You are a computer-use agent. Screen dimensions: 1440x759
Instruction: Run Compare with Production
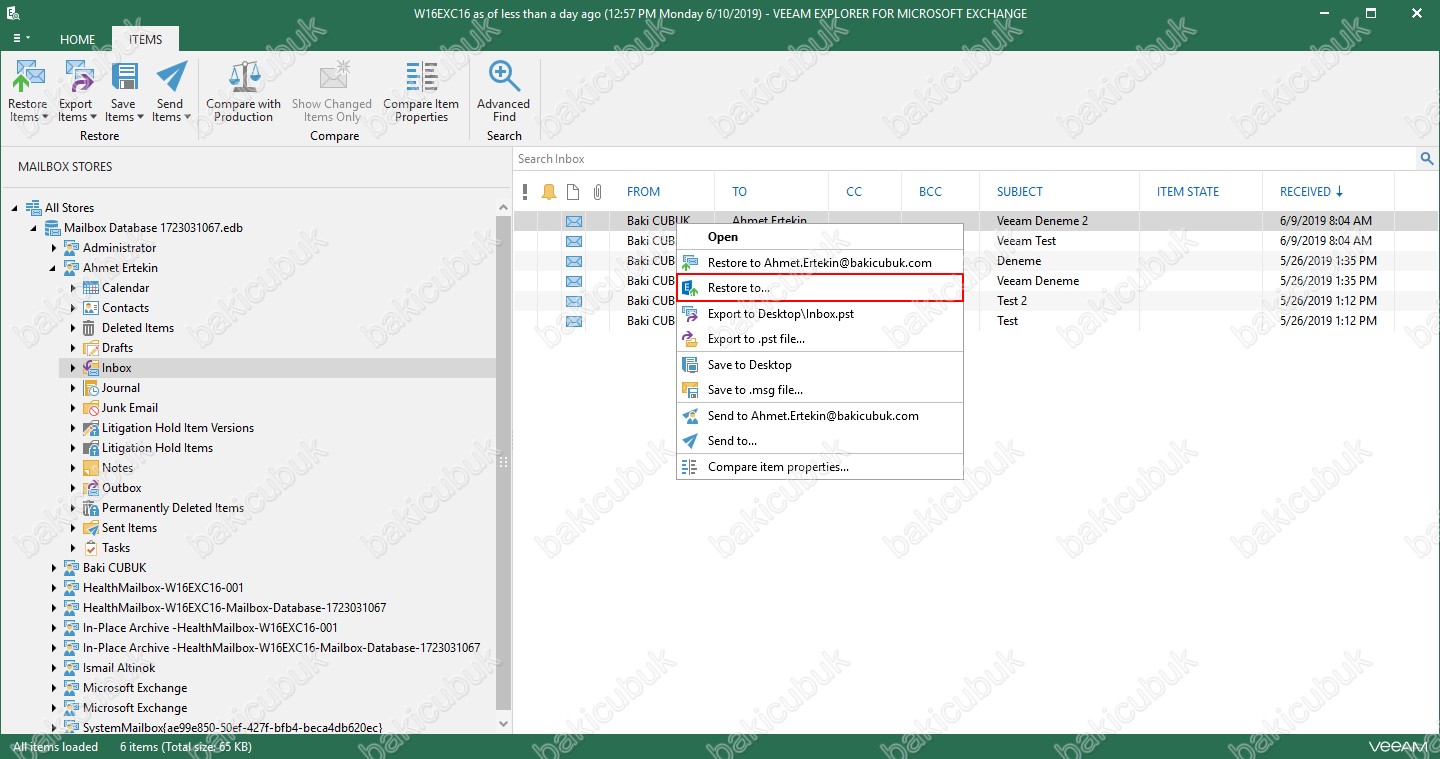[244, 91]
